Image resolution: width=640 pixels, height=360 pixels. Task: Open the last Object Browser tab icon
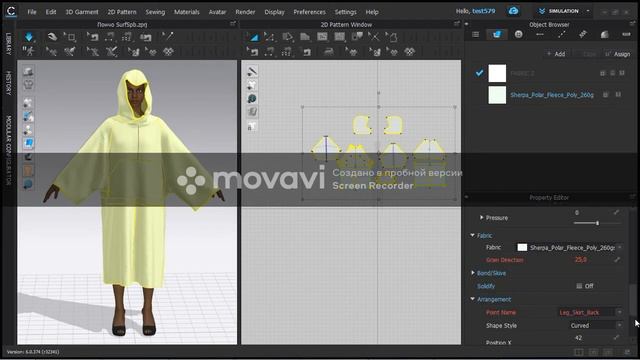(x=626, y=34)
